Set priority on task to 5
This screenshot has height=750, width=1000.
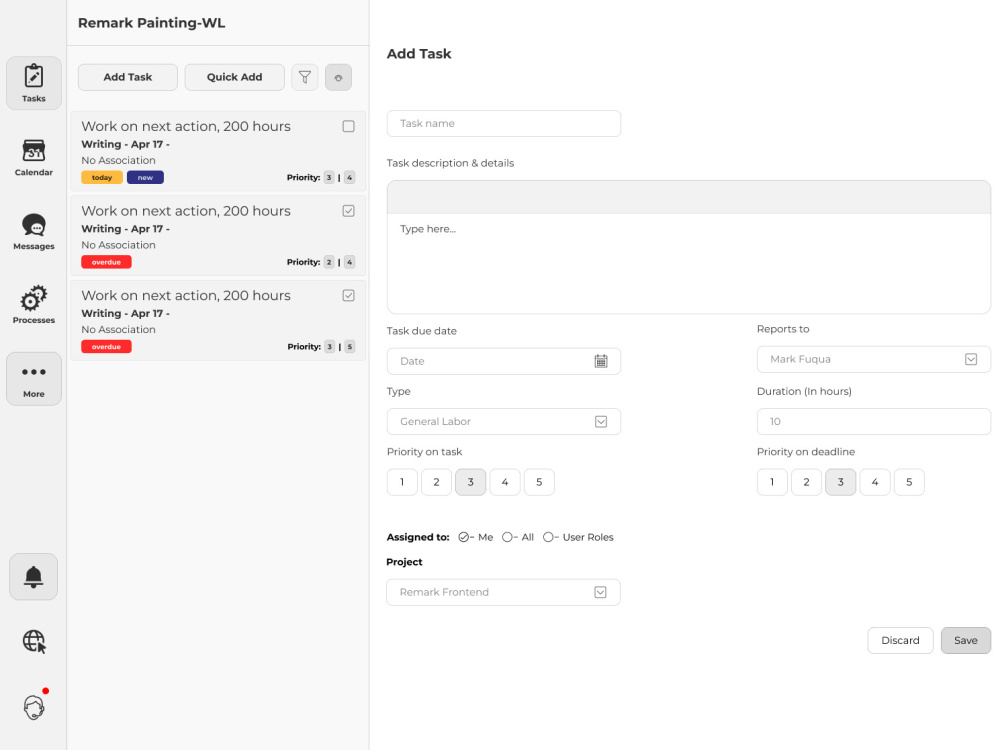pos(539,482)
